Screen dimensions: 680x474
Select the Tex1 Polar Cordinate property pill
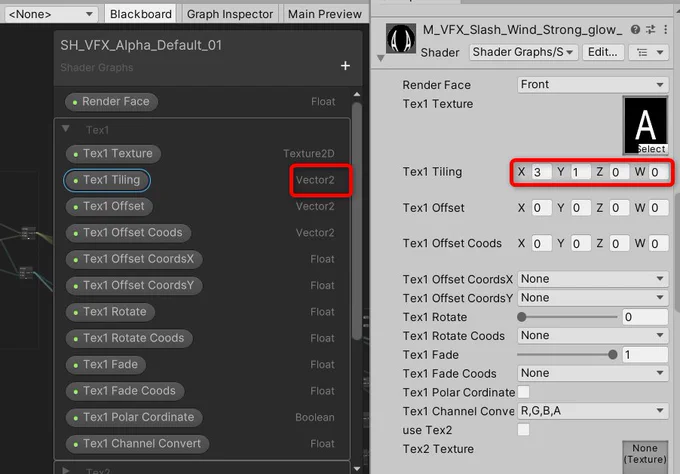pos(134,417)
